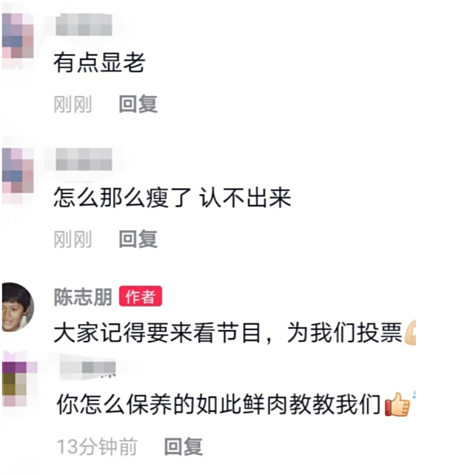Click blurred username above 你怎么保养的

coord(88,369)
